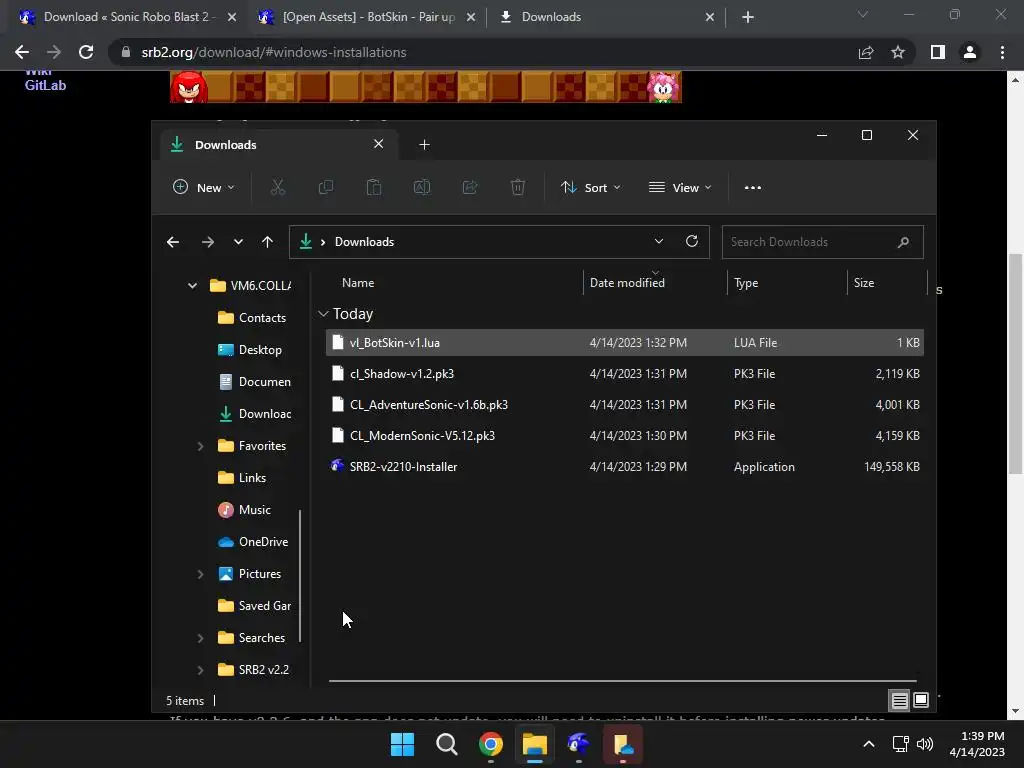Click Chrome back arrow
1024x768 pixels.
coord(22,52)
